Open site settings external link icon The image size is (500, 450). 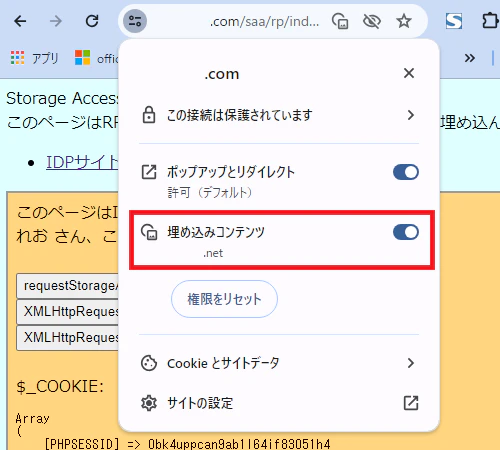(411, 403)
